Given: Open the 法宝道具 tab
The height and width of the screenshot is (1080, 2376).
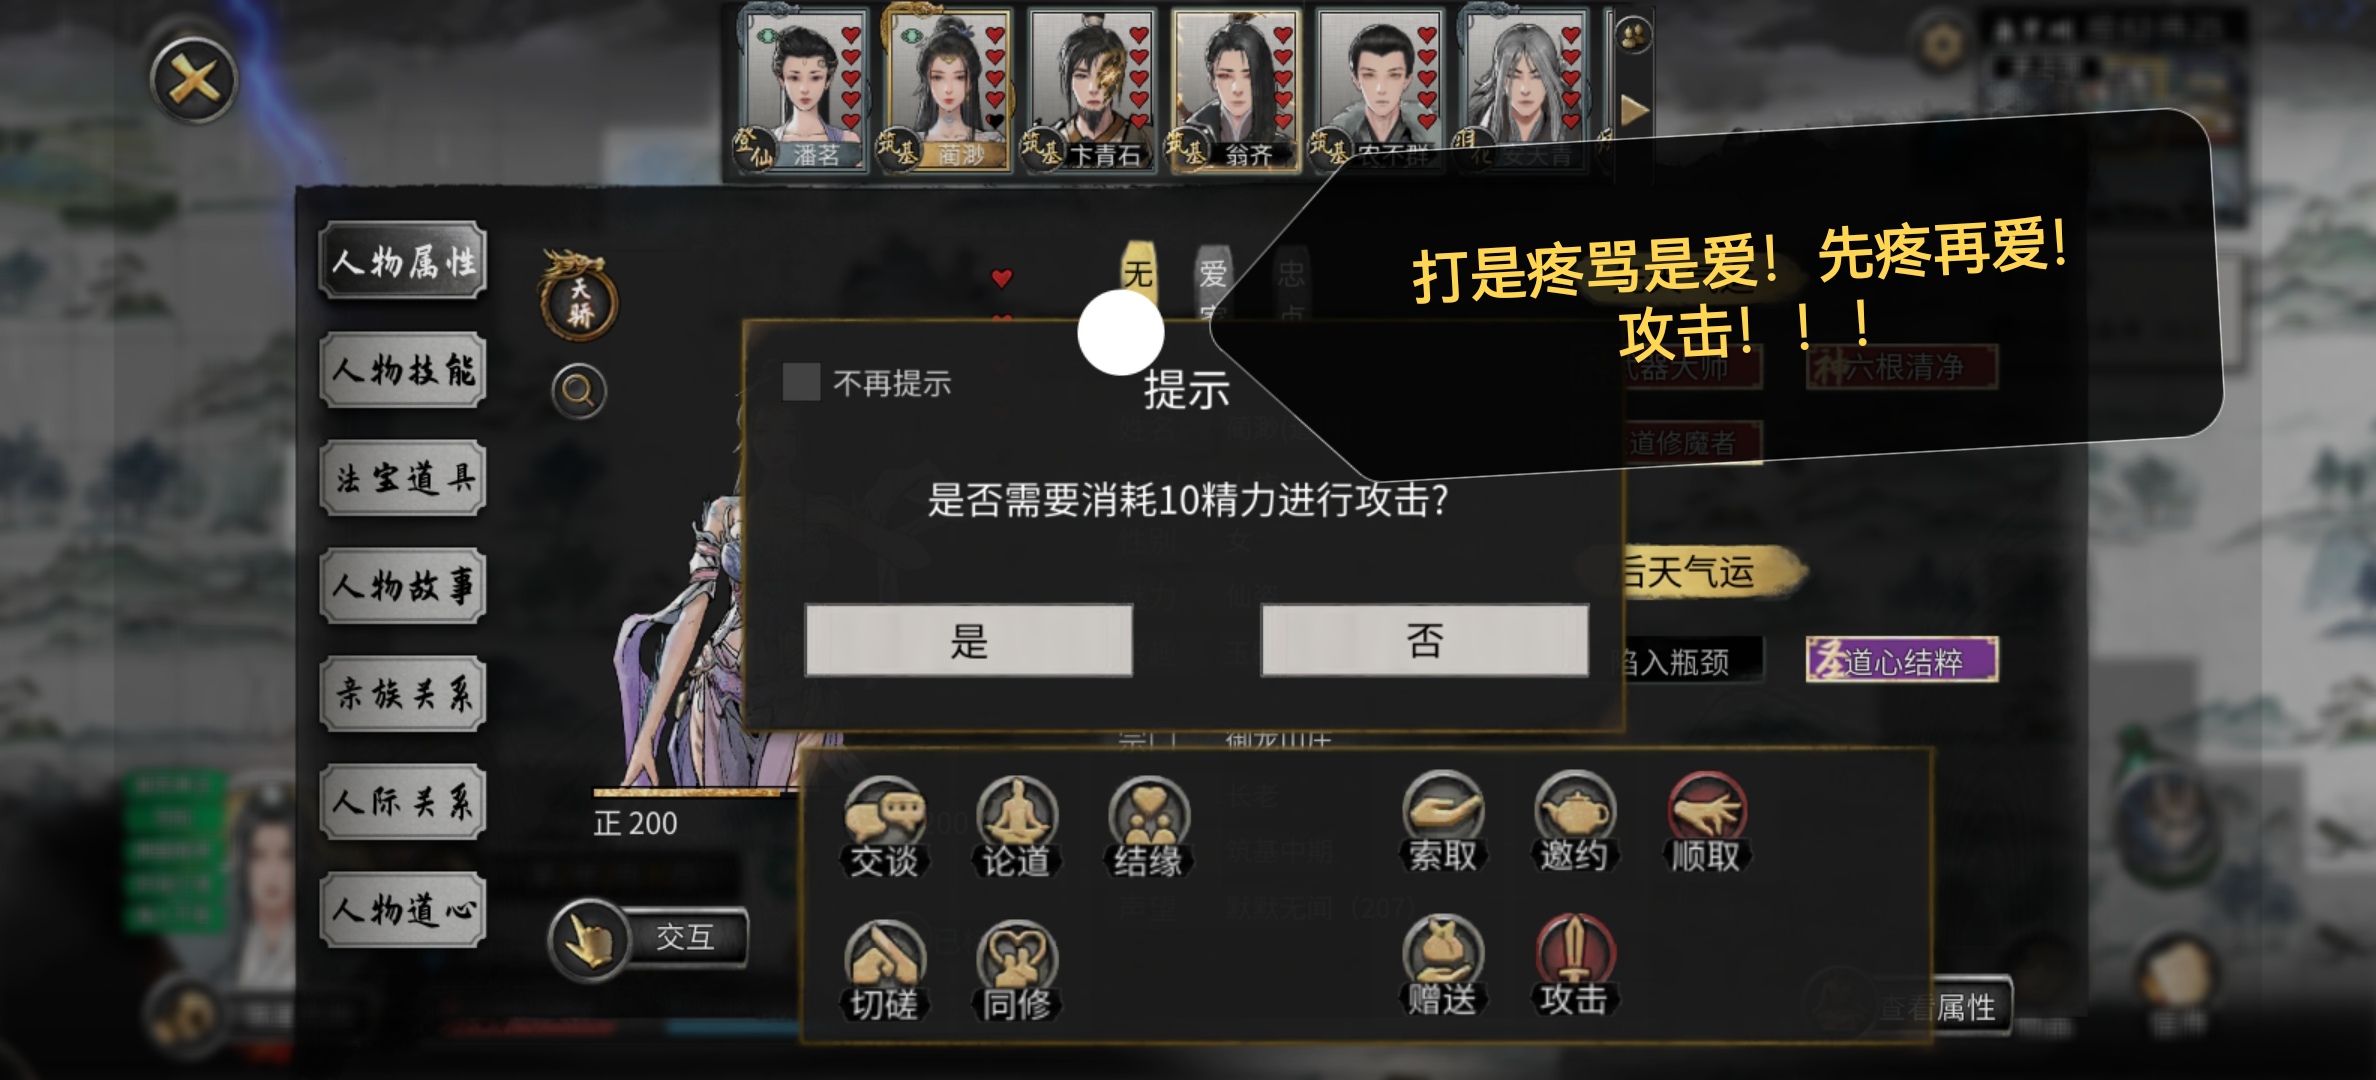Looking at the screenshot, I should [403, 478].
